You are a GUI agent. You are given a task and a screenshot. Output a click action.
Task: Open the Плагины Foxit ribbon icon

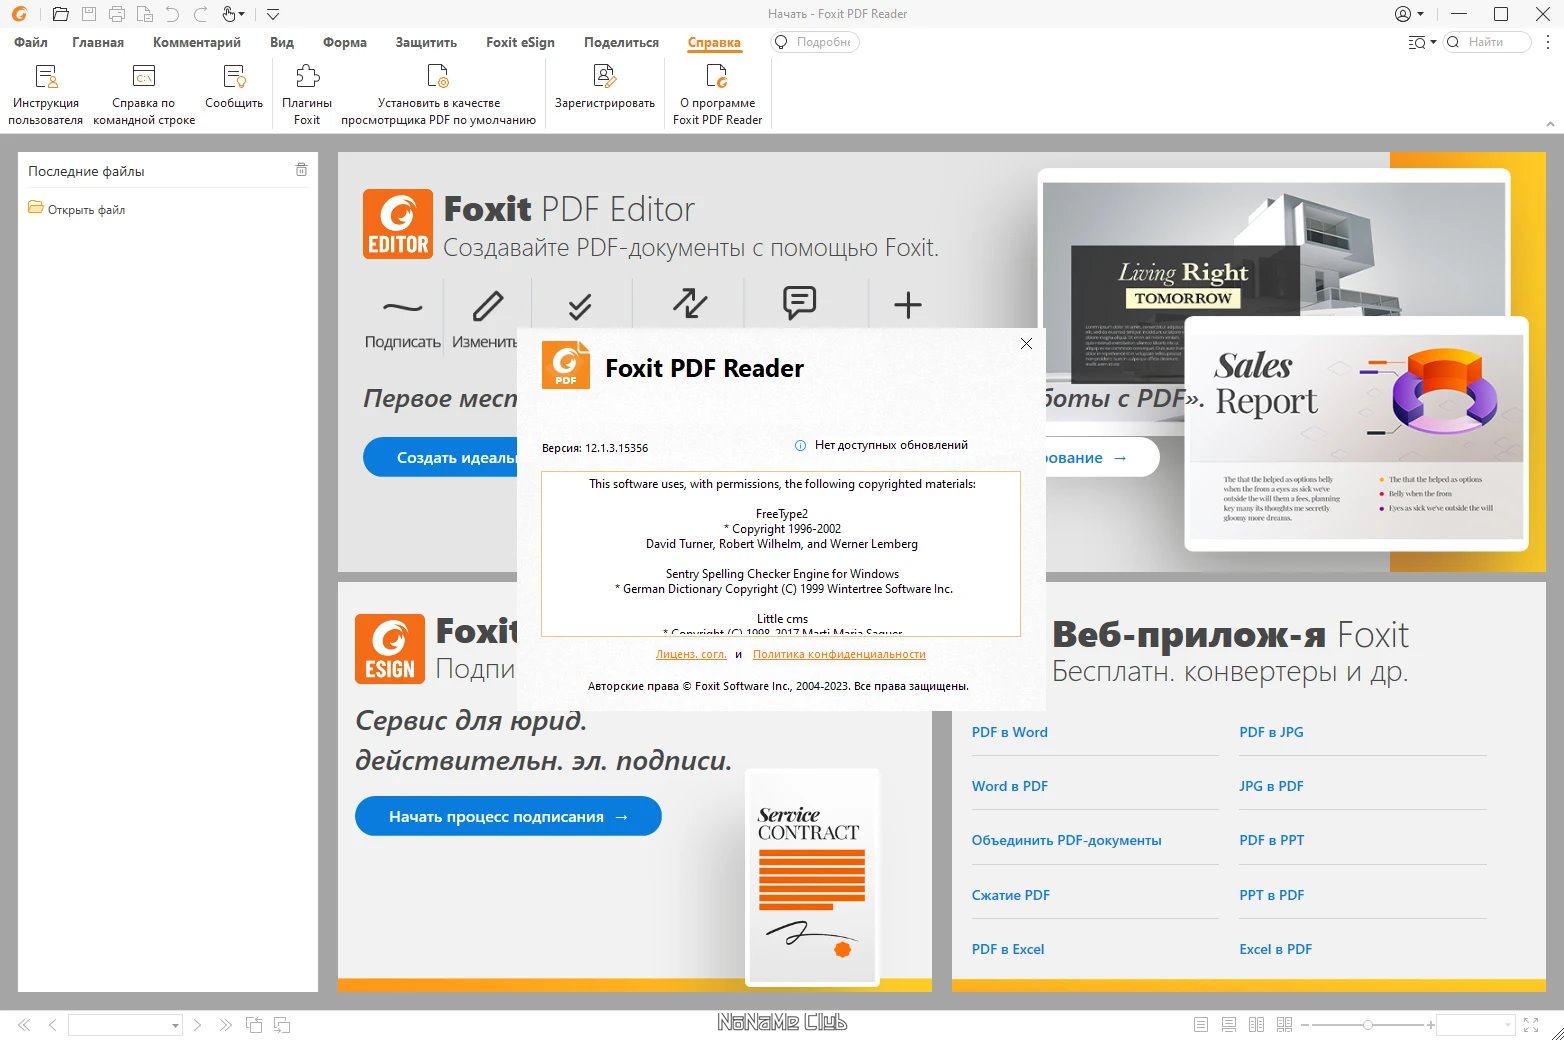click(305, 92)
